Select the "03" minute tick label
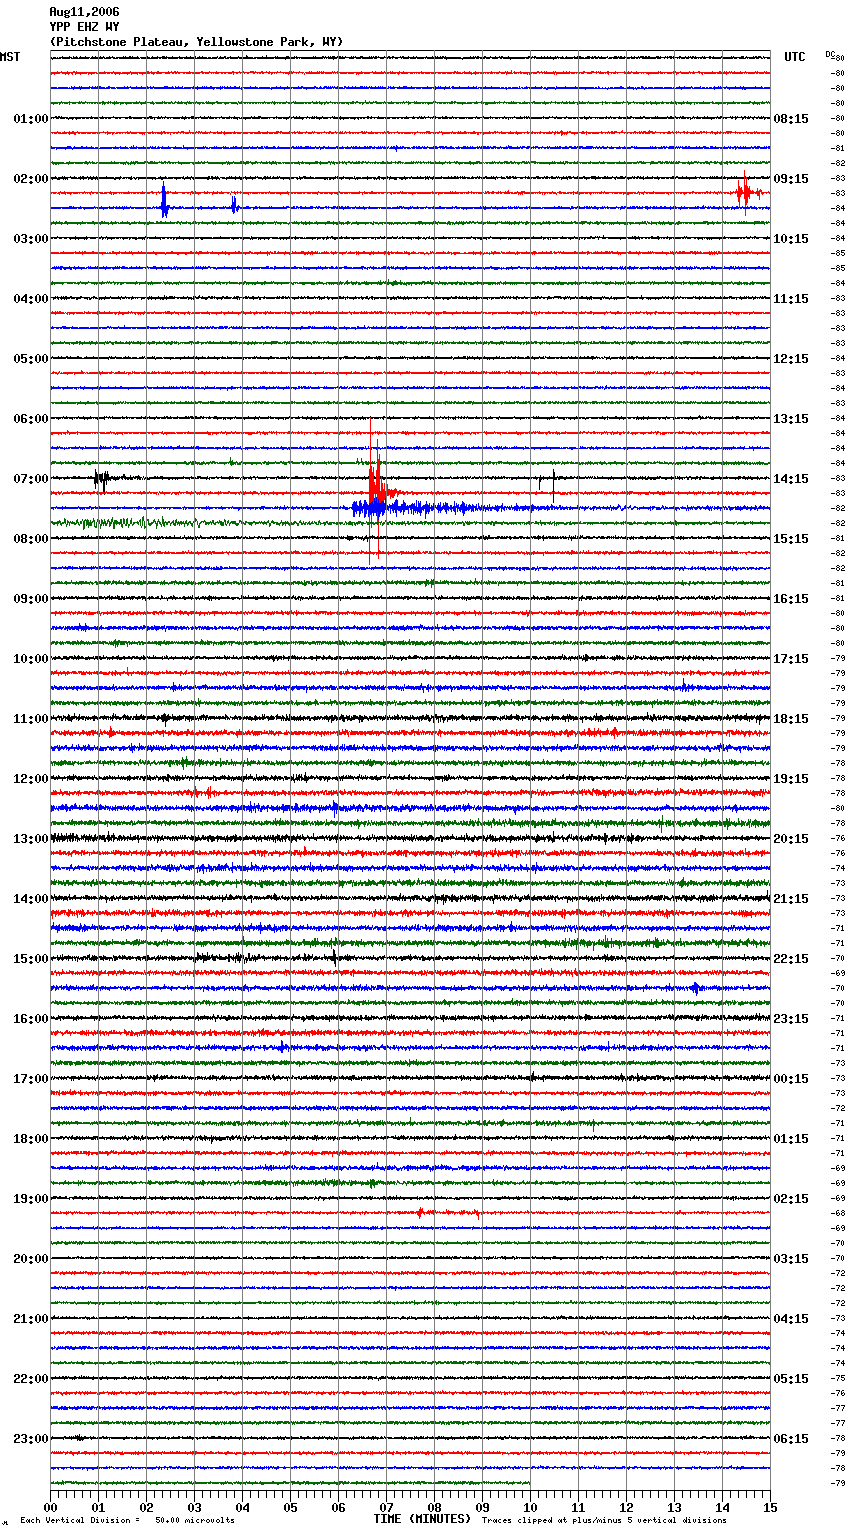 [x=194, y=1508]
